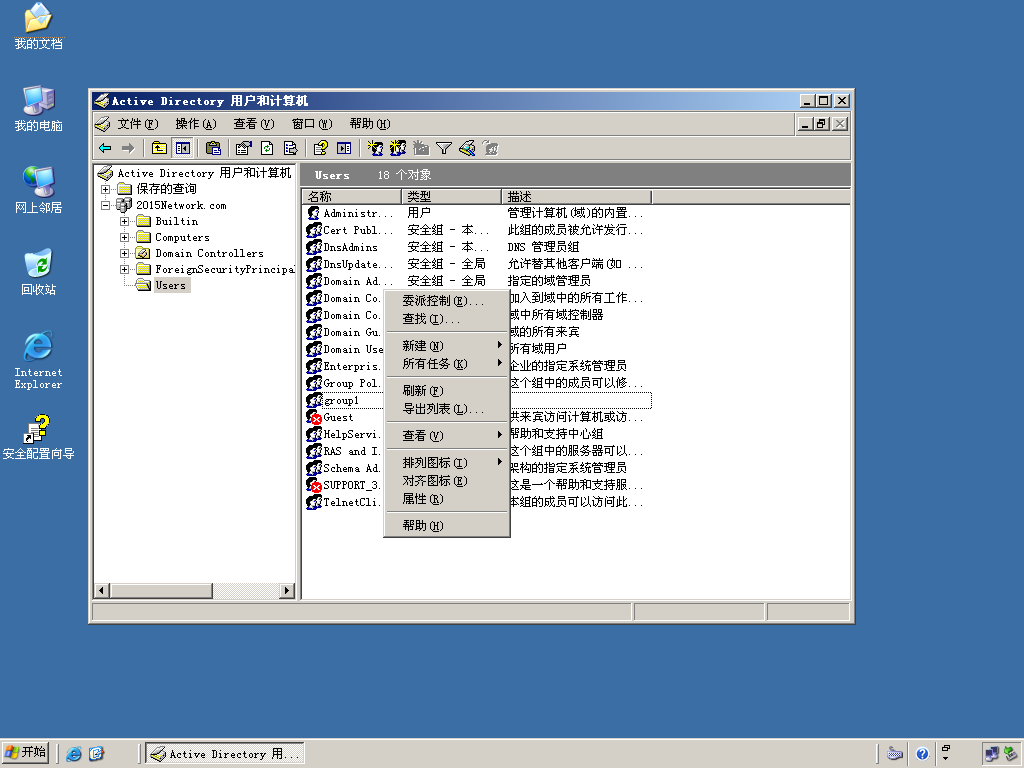Click the filter funnel toolbar icon
Screen dimensions: 1024x768
[x=444, y=148]
